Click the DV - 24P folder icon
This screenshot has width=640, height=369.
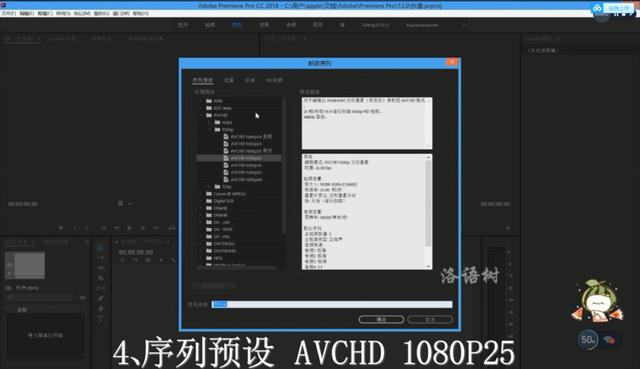click(x=209, y=222)
